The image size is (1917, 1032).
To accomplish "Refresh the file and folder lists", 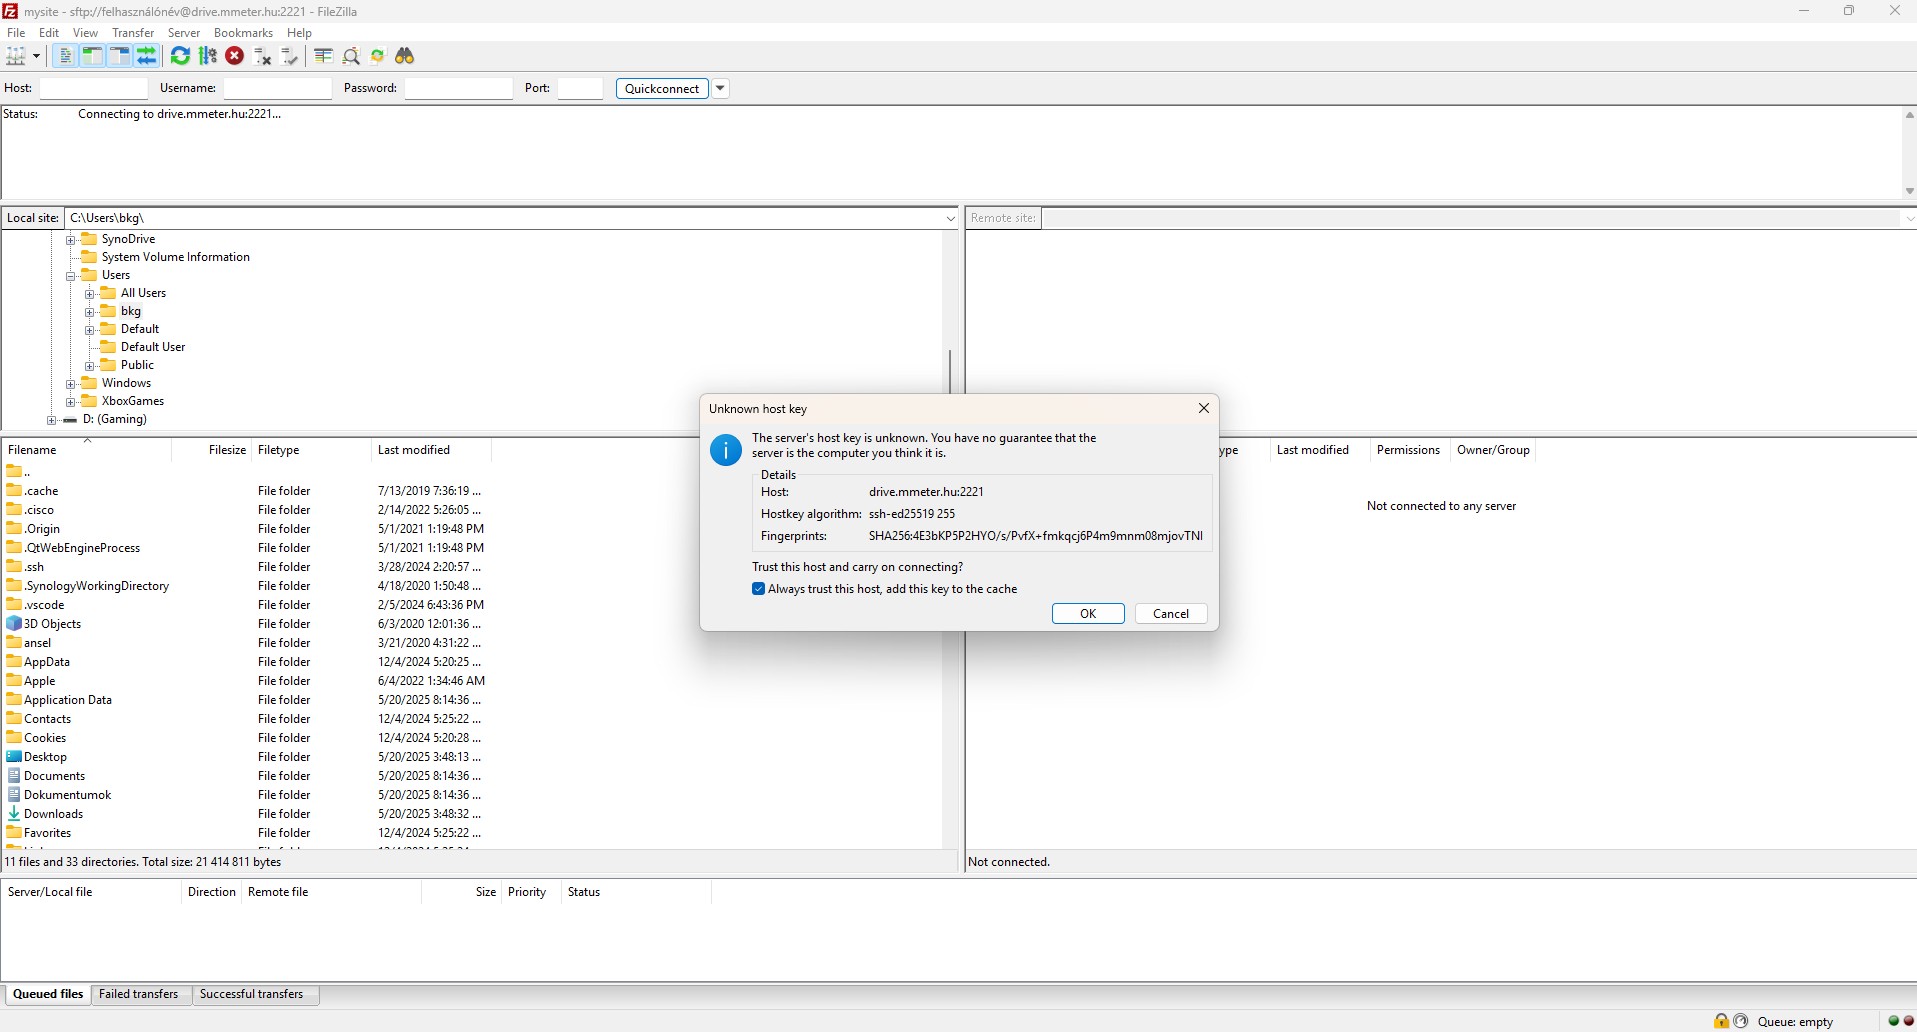I will [180, 56].
